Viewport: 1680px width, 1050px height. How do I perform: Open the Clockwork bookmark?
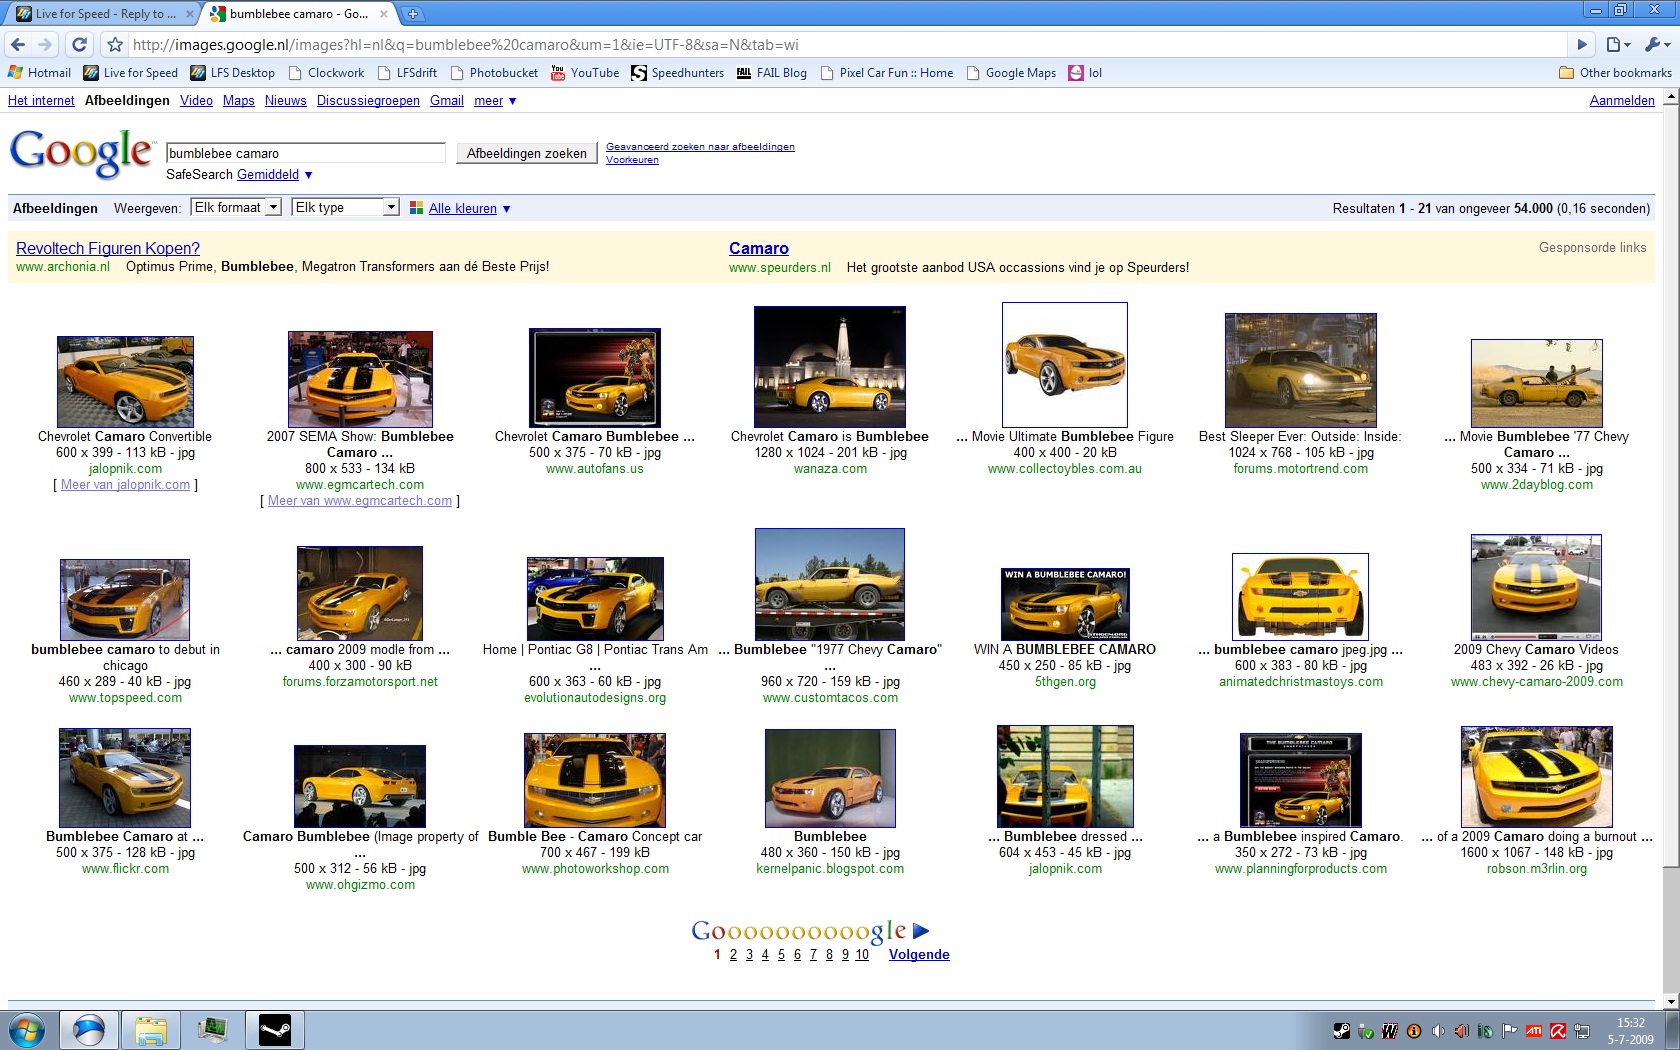click(327, 73)
